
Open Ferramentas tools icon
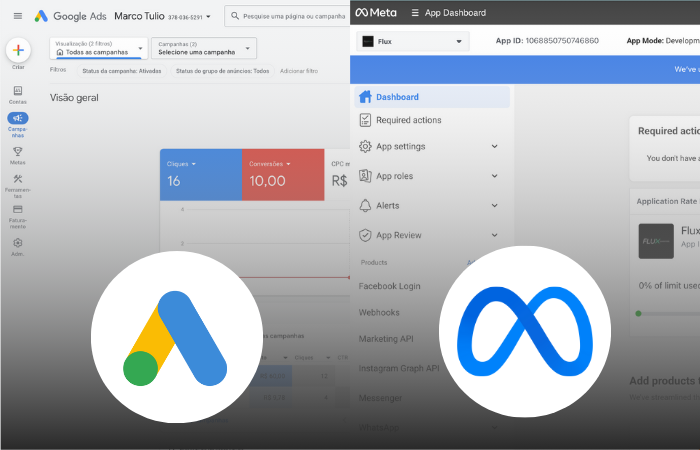tap(18, 179)
